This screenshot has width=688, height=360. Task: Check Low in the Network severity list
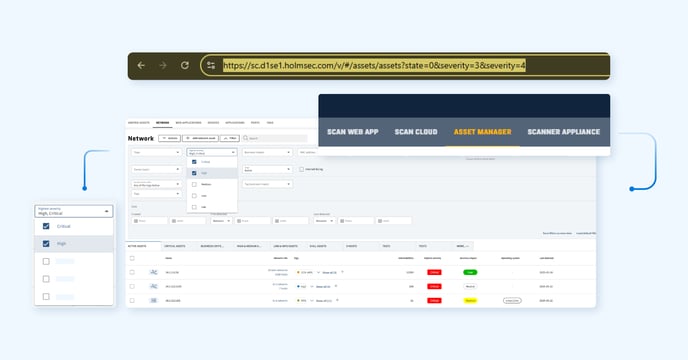coord(194,196)
